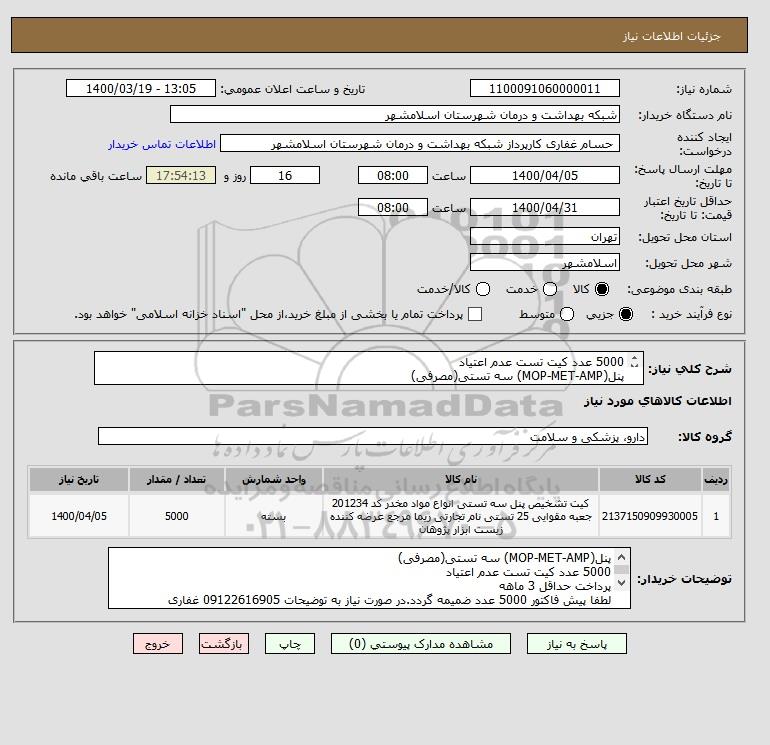The height and width of the screenshot is (745, 770).
Task: Click the response deadline time 08:00 field
Action: pos(393,175)
